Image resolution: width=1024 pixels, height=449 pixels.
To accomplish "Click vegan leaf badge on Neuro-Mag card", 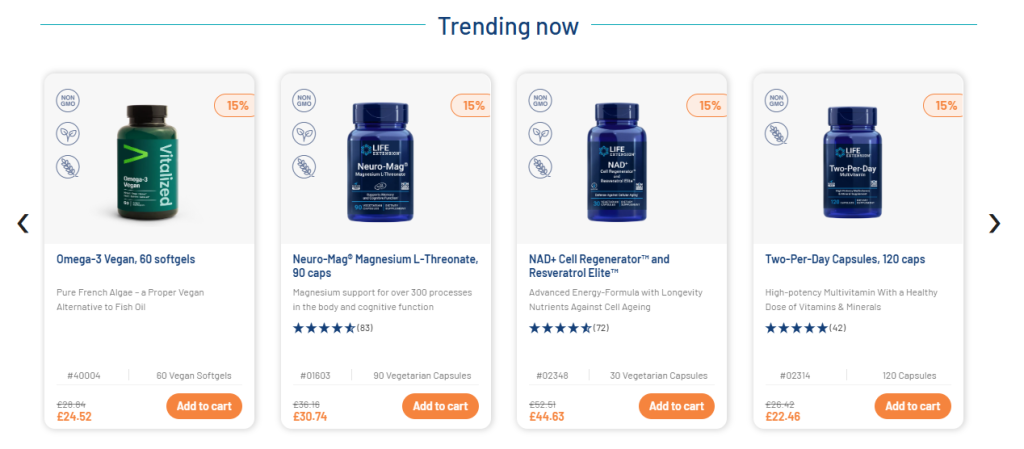I will (304, 134).
